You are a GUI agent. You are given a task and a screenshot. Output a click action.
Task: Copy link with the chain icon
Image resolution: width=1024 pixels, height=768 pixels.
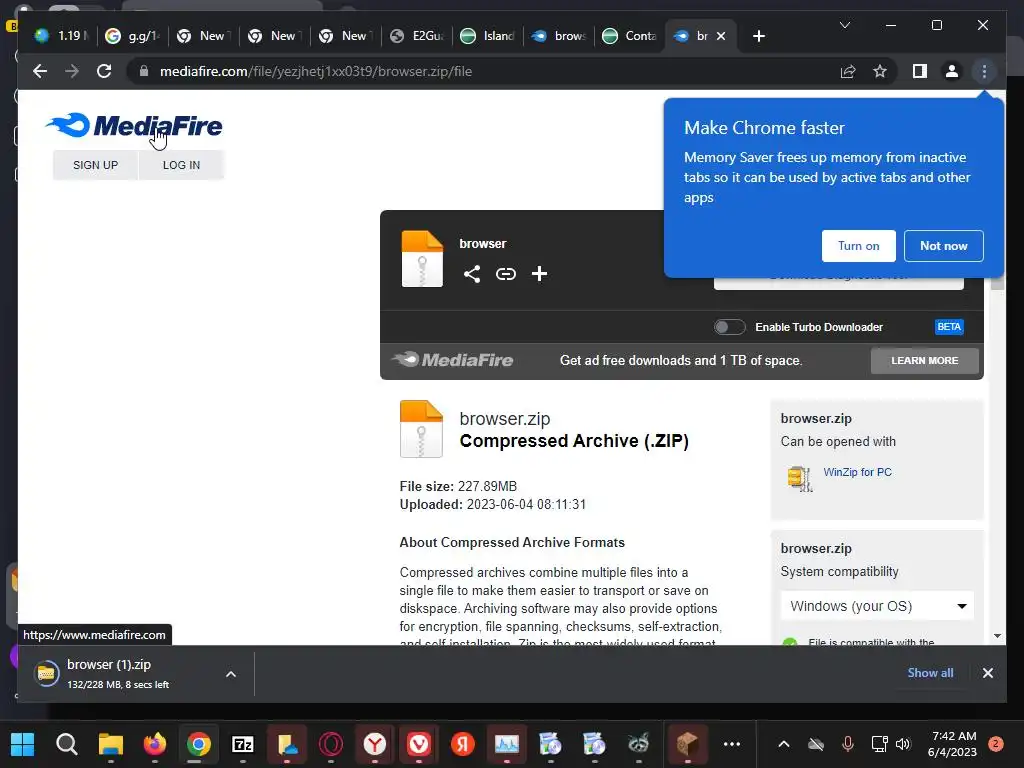coord(505,274)
